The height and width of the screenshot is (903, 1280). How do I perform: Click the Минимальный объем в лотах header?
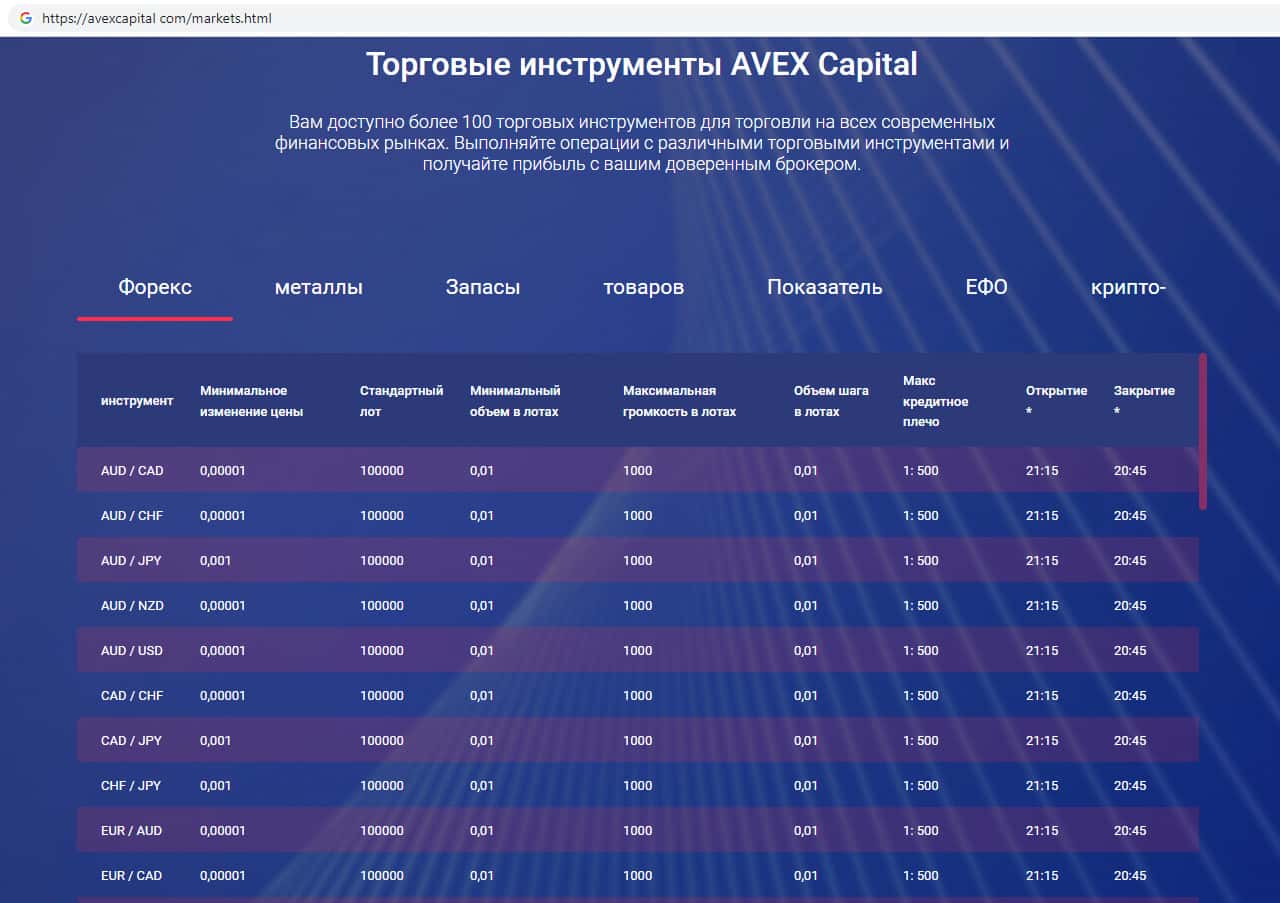[x=515, y=401]
